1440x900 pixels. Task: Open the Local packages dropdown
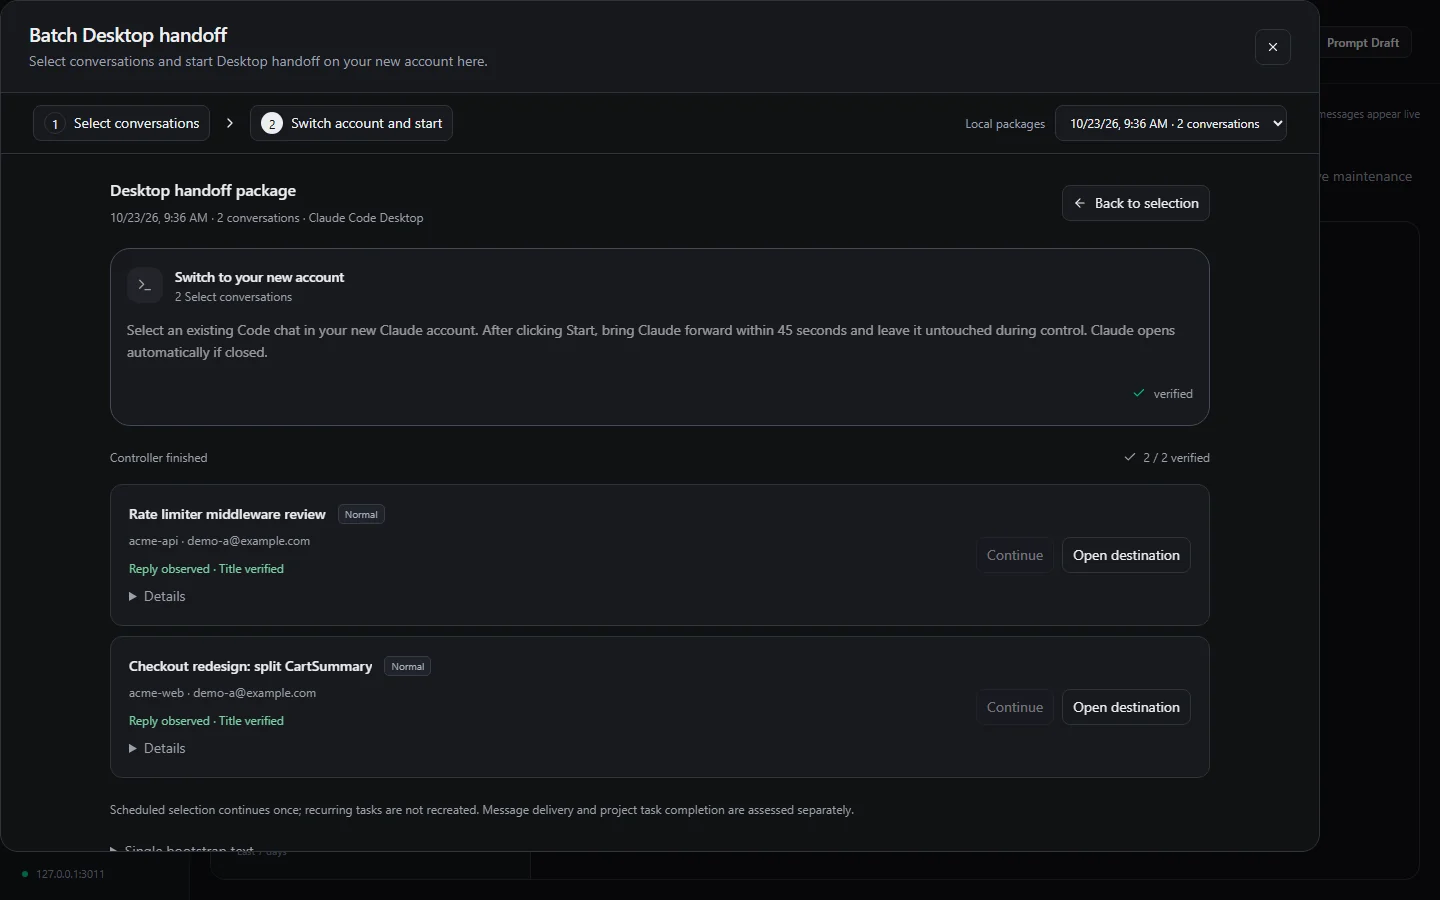click(x=1170, y=123)
